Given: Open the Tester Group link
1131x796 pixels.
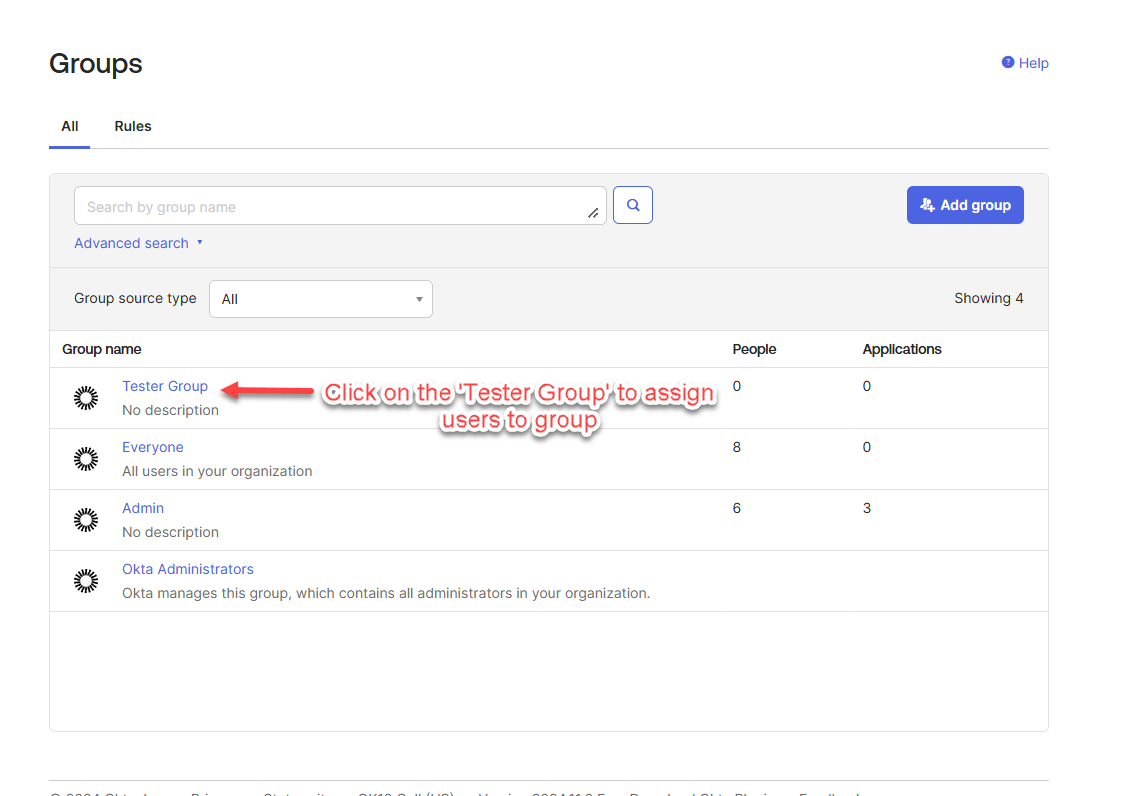Looking at the screenshot, I should pos(165,386).
